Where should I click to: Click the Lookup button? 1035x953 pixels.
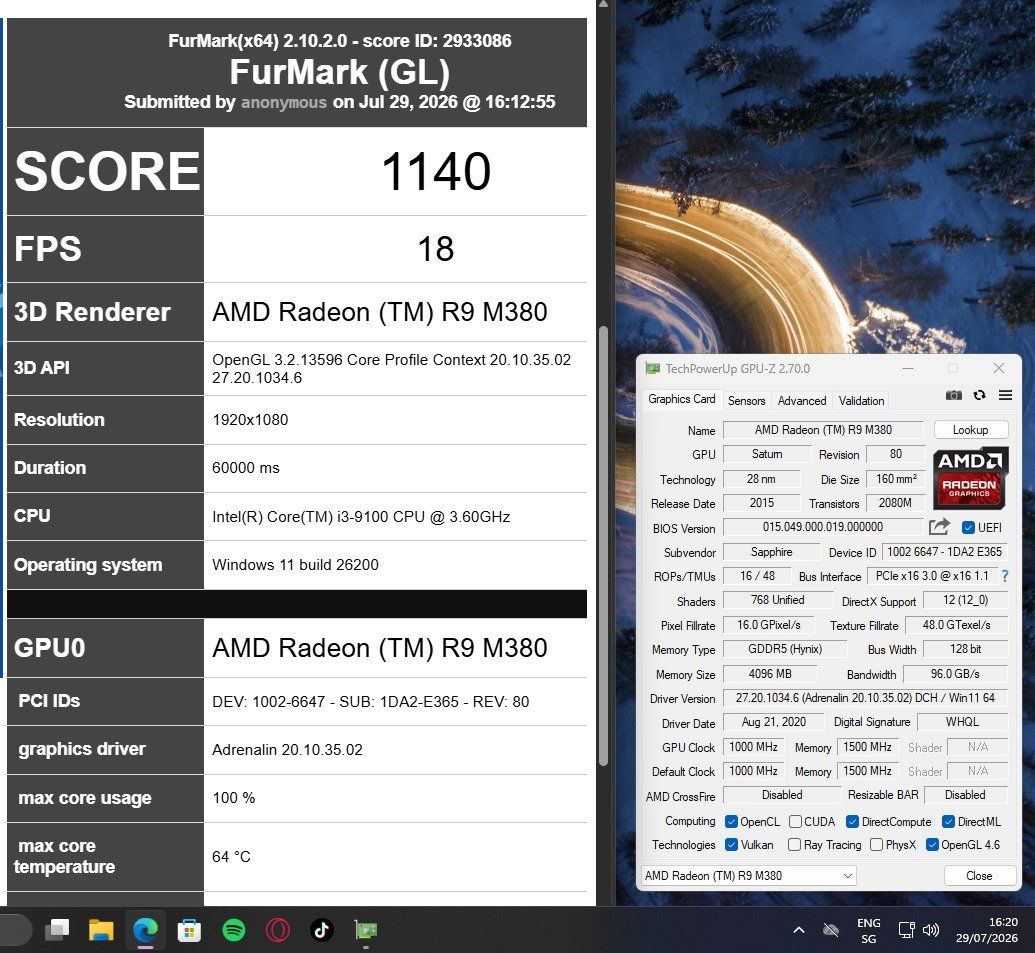click(970, 430)
